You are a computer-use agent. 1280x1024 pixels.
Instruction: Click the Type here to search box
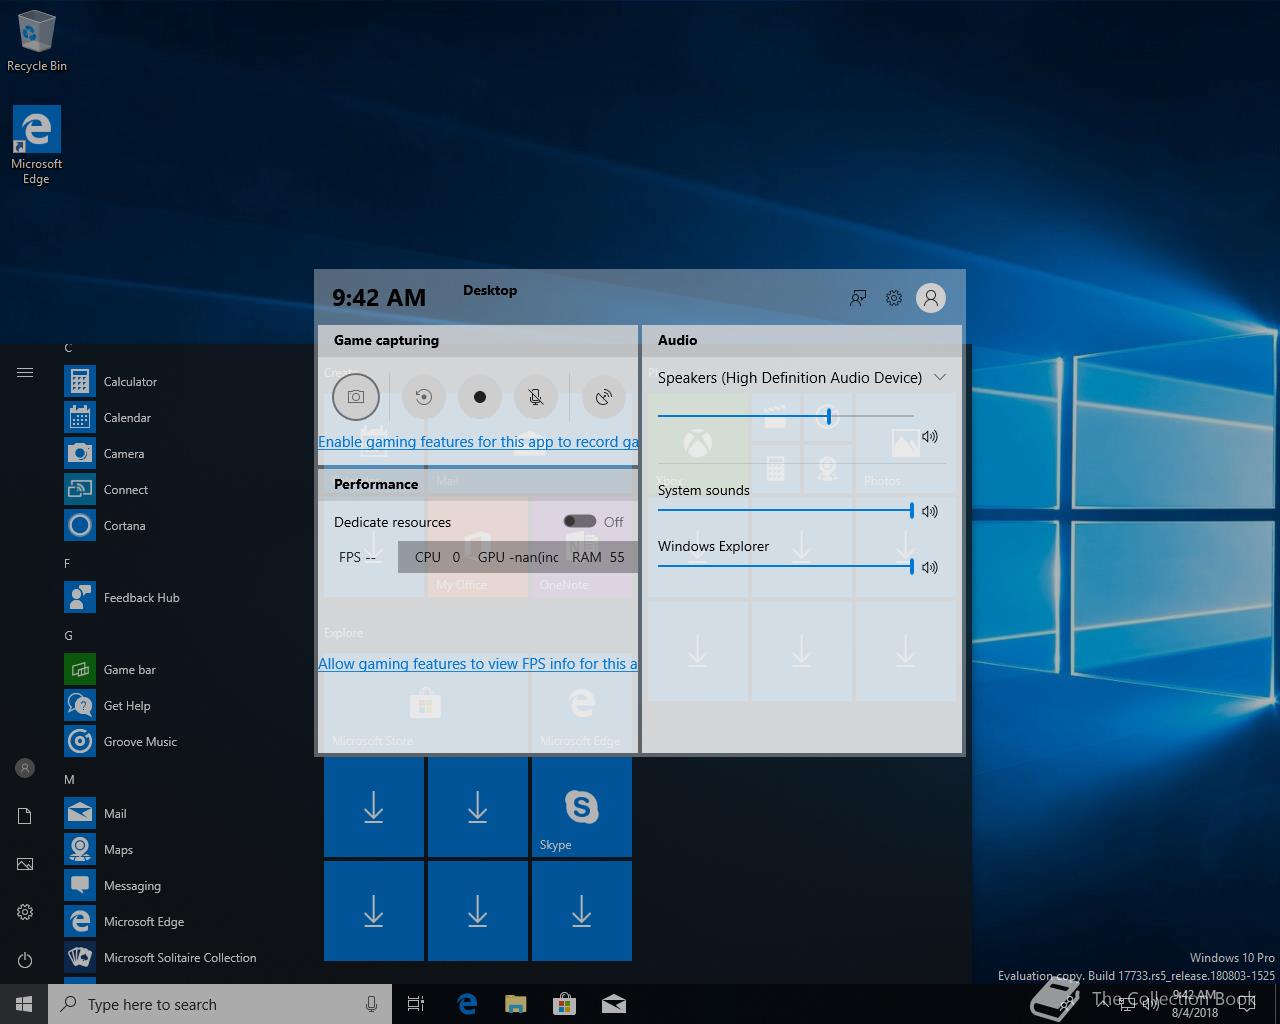click(x=220, y=1004)
